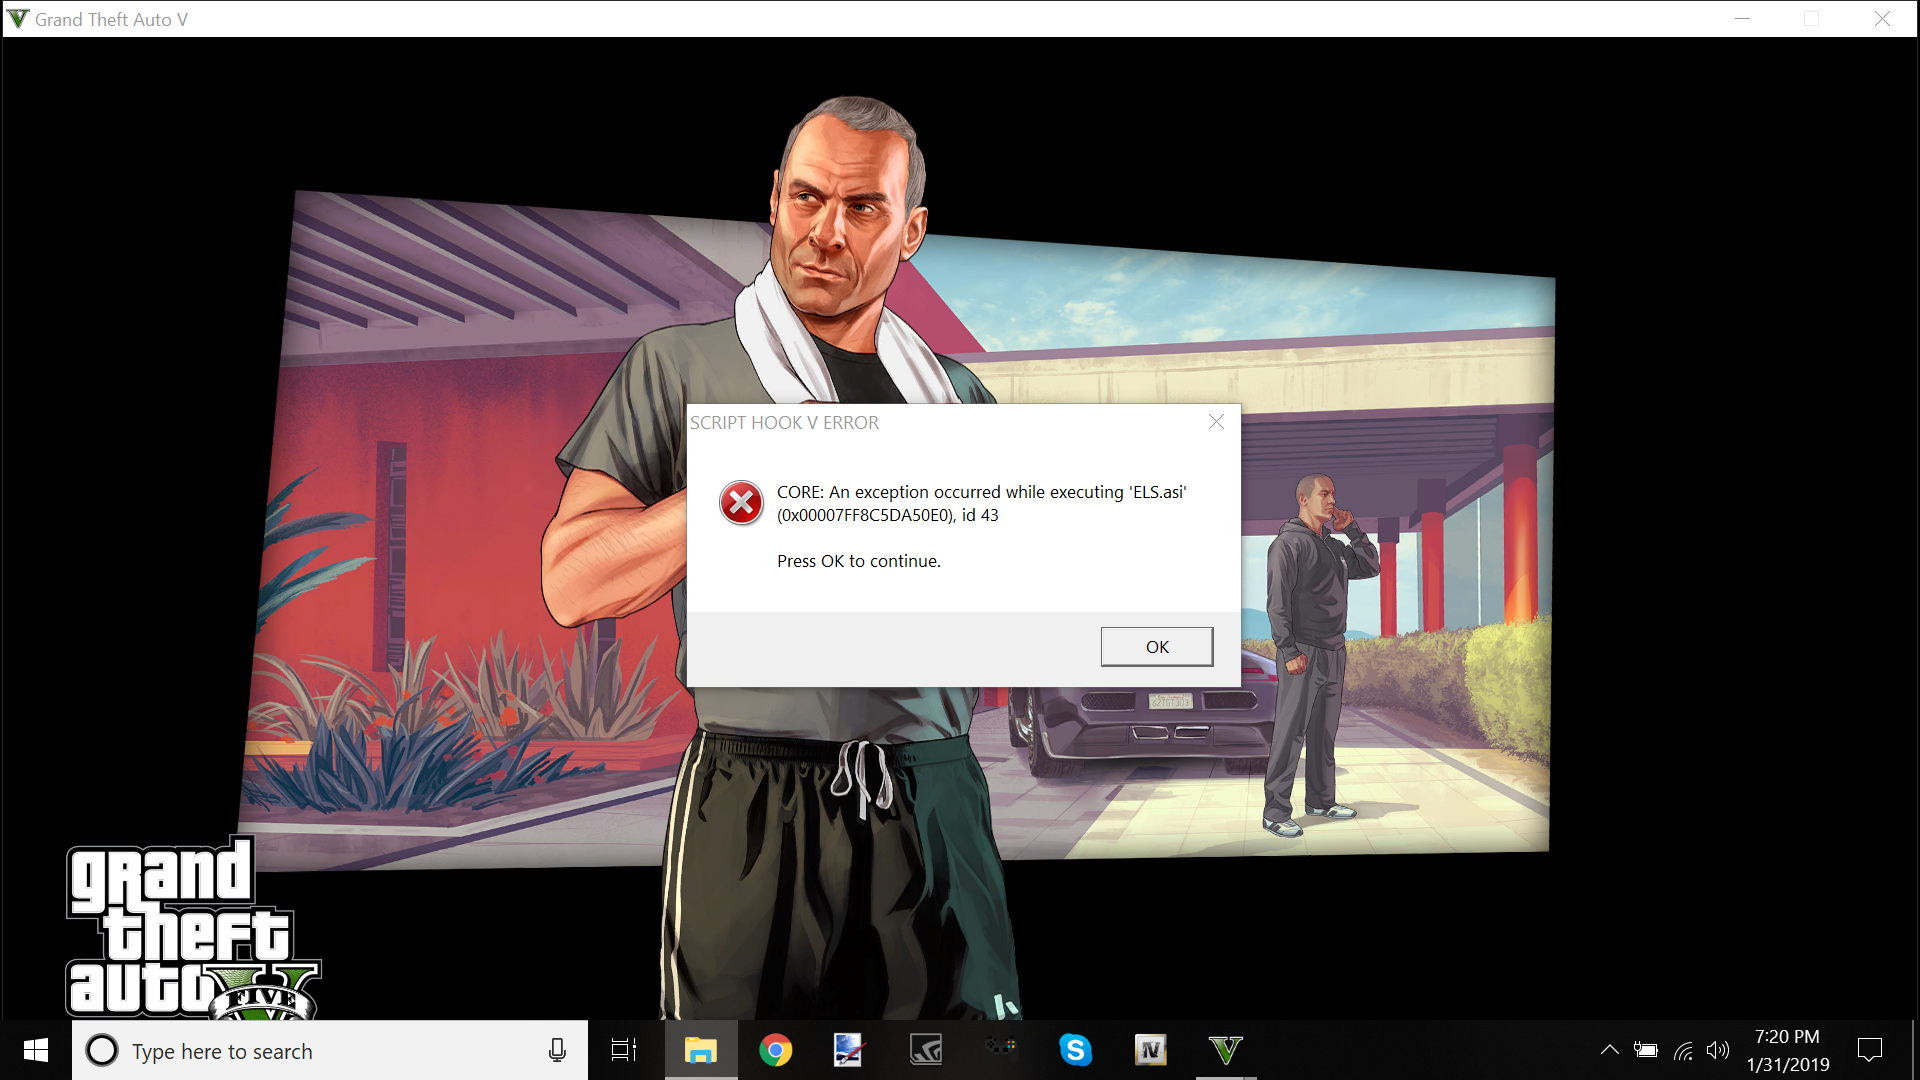Viewport: 1920px width, 1080px height.
Task: Open the Windows Start menu
Action: tap(36, 1050)
